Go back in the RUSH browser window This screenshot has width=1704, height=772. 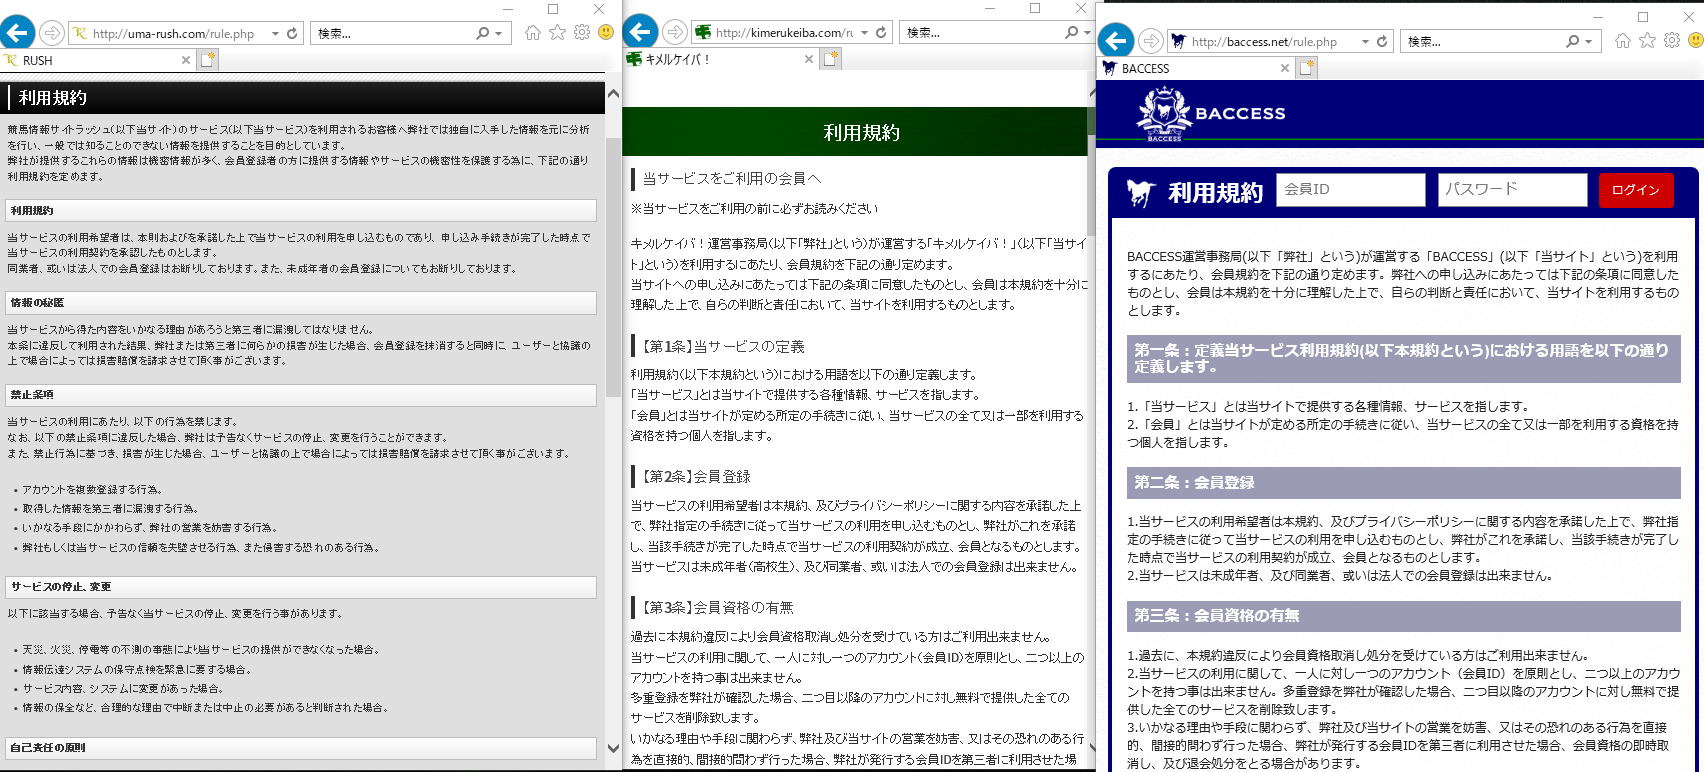click(18, 33)
